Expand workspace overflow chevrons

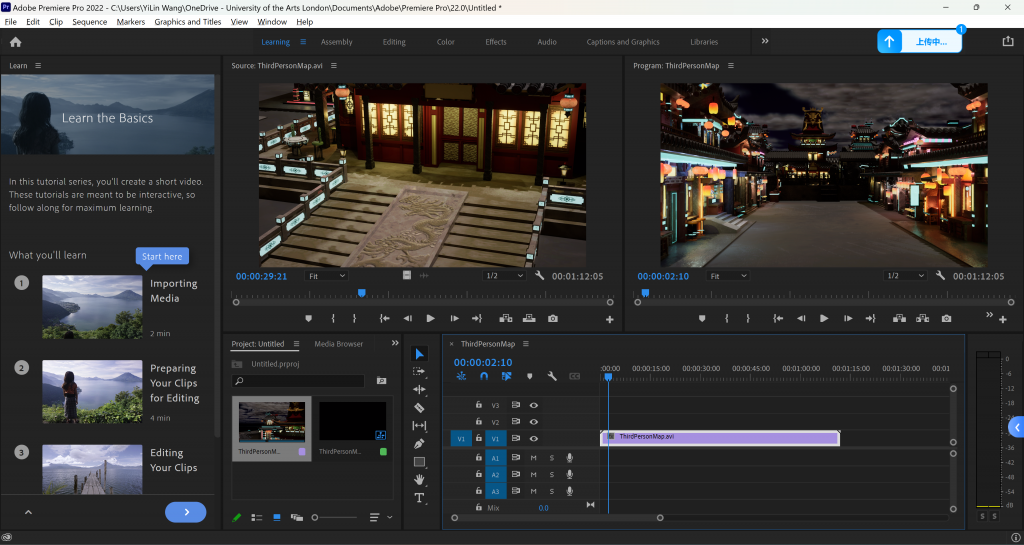[765, 41]
